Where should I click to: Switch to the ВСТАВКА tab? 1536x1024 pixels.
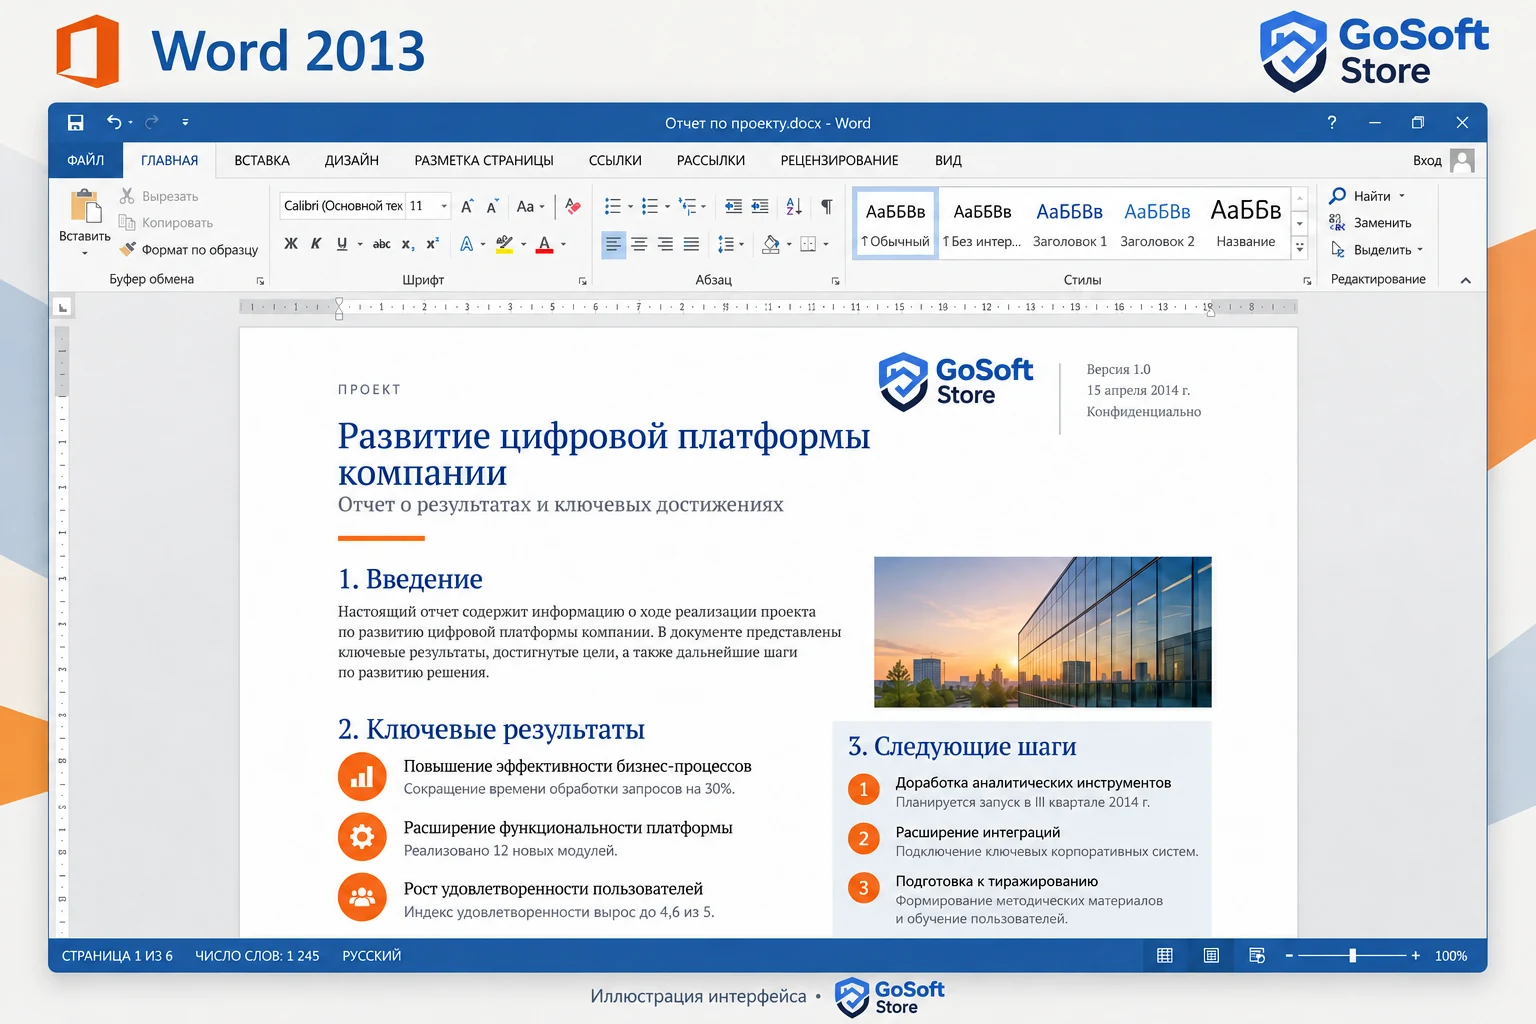coord(262,160)
